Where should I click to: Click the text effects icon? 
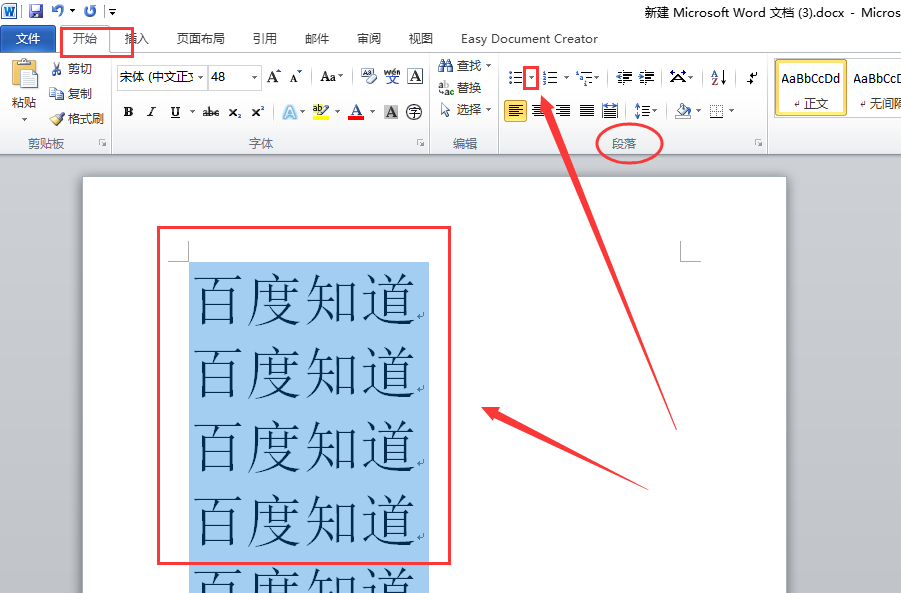point(290,112)
